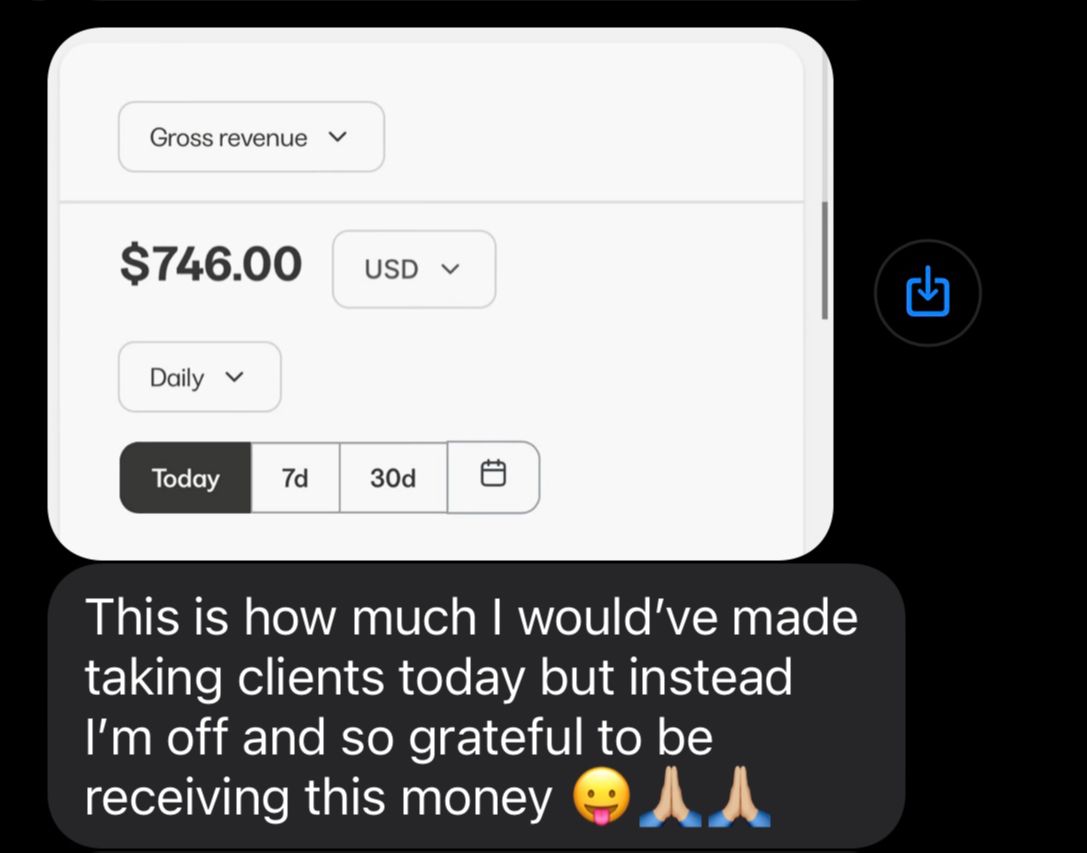Click the chevron arrow next to USD
Image resolution: width=1087 pixels, height=853 pixels.
(450, 269)
